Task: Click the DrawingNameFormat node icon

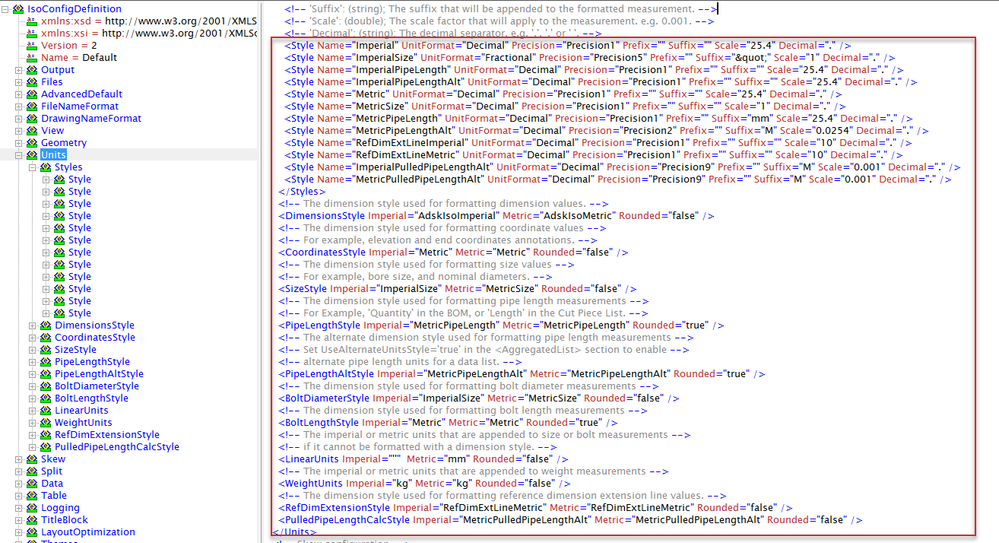Action: click(x=31, y=118)
